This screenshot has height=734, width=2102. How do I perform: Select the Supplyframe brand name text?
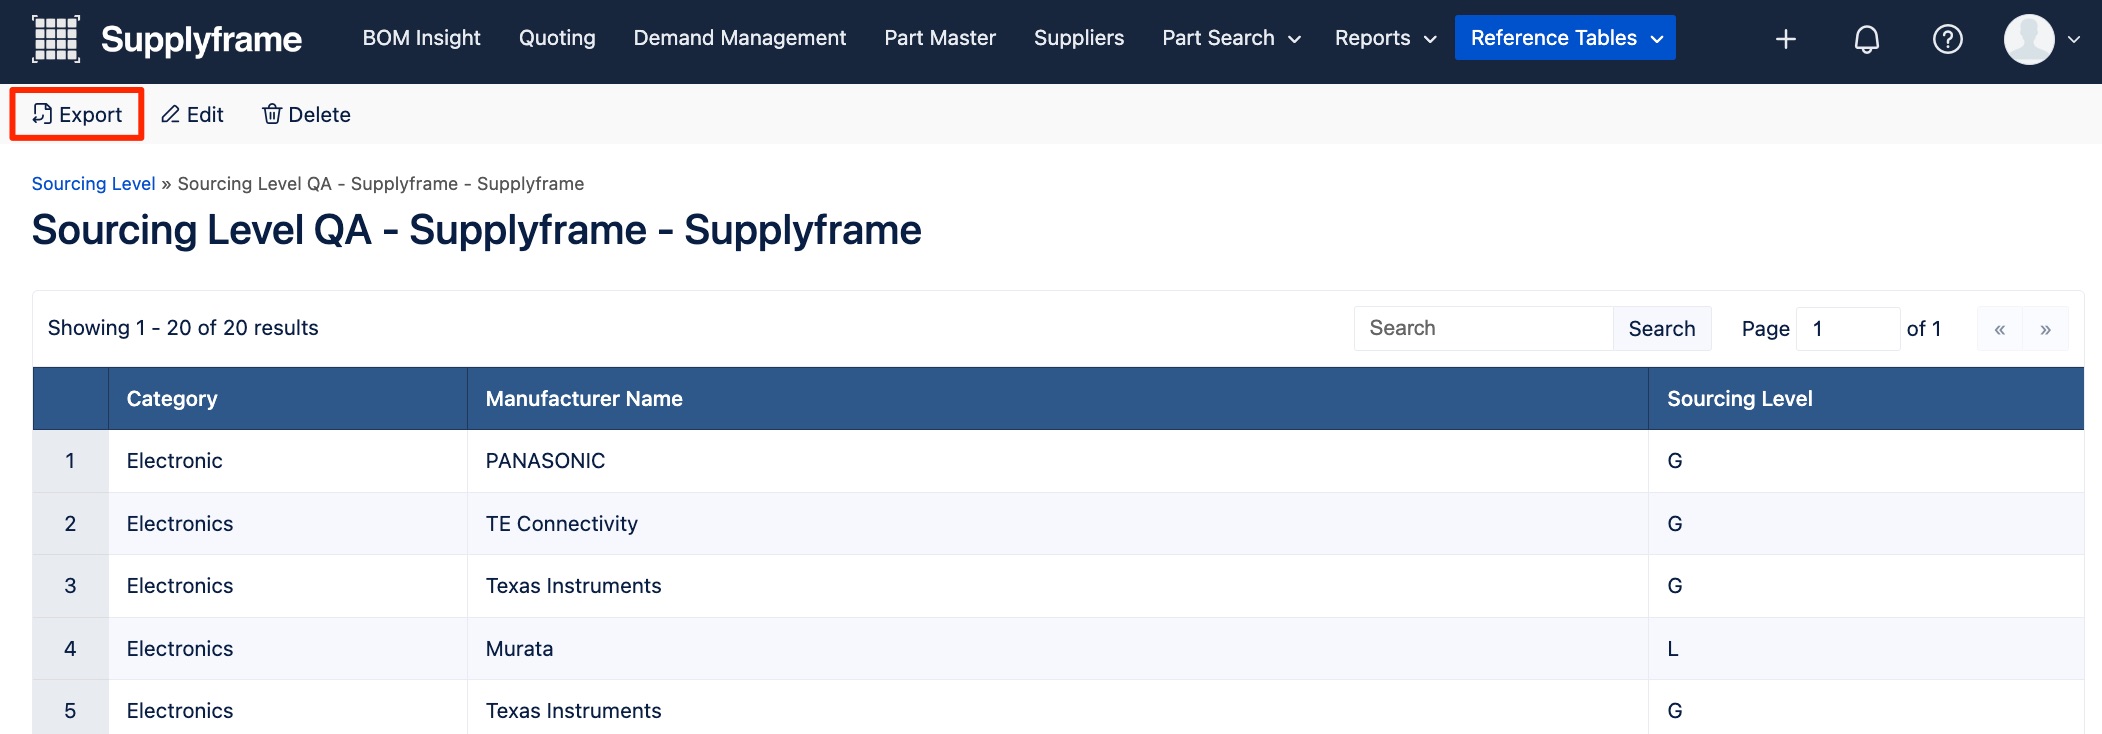tap(201, 39)
